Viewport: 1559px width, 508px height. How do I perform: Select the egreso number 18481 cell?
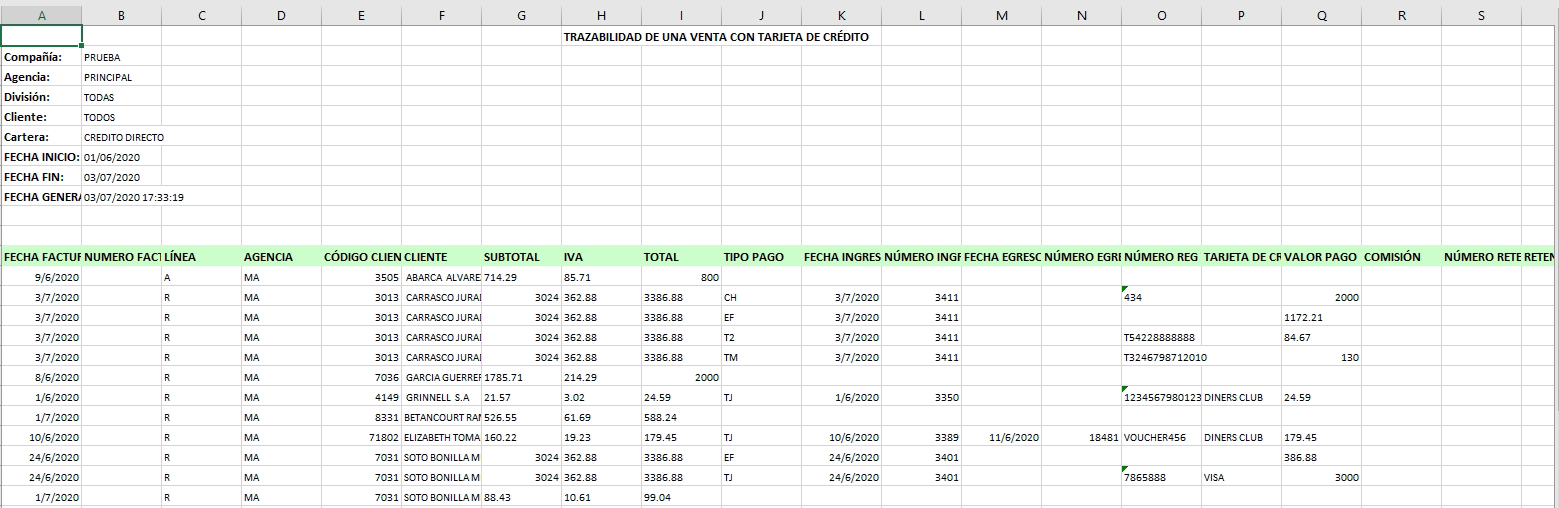click(x=1080, y=437)
